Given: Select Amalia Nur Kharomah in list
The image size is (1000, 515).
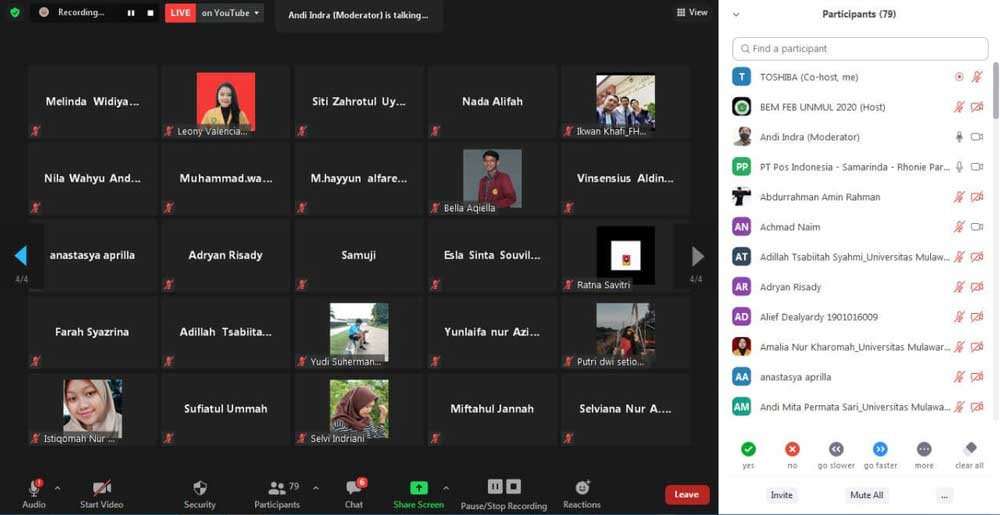Looking at the screenshot, I should [x=860, y=347].
